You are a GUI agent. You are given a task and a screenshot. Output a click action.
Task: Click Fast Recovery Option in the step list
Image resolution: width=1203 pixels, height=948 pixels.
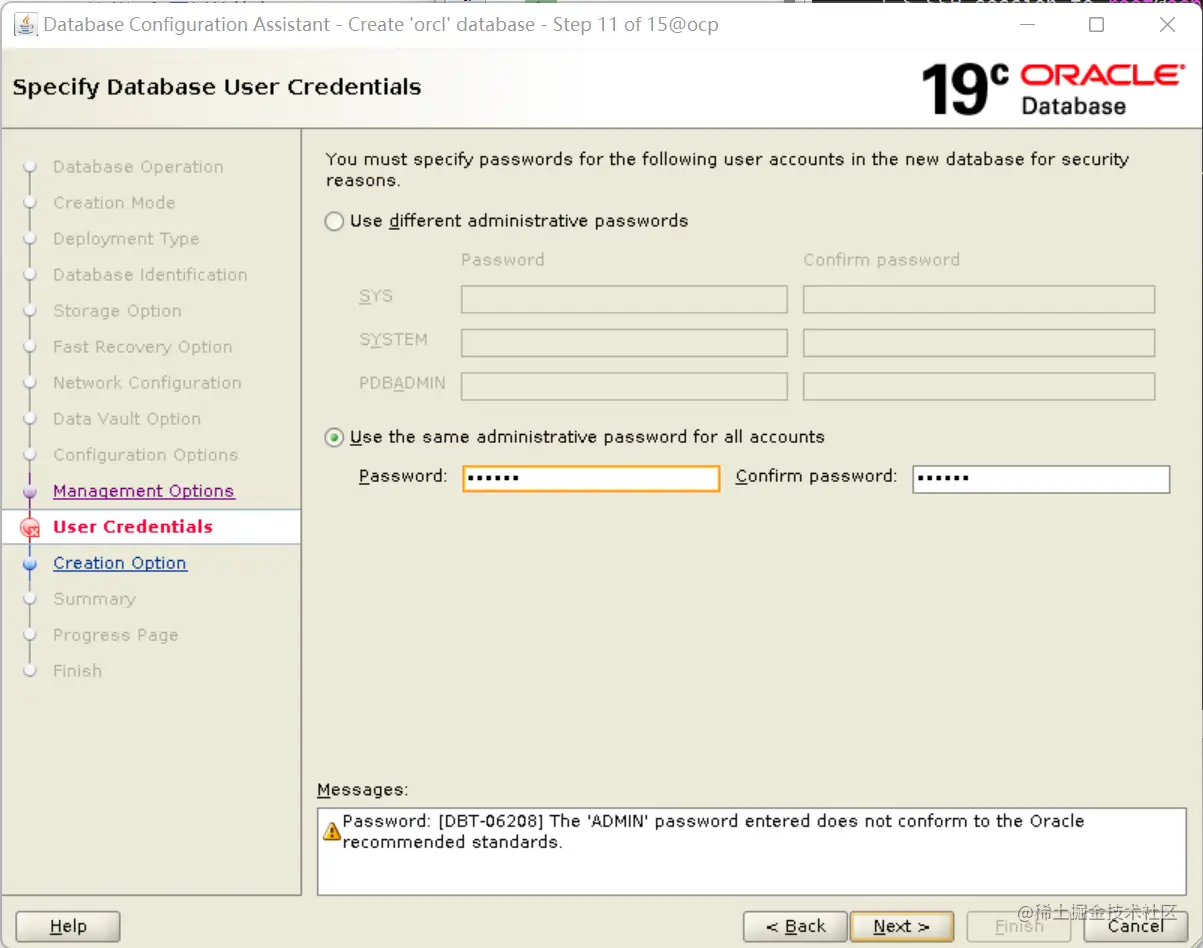pyautogui.click(x=143, y=347)
